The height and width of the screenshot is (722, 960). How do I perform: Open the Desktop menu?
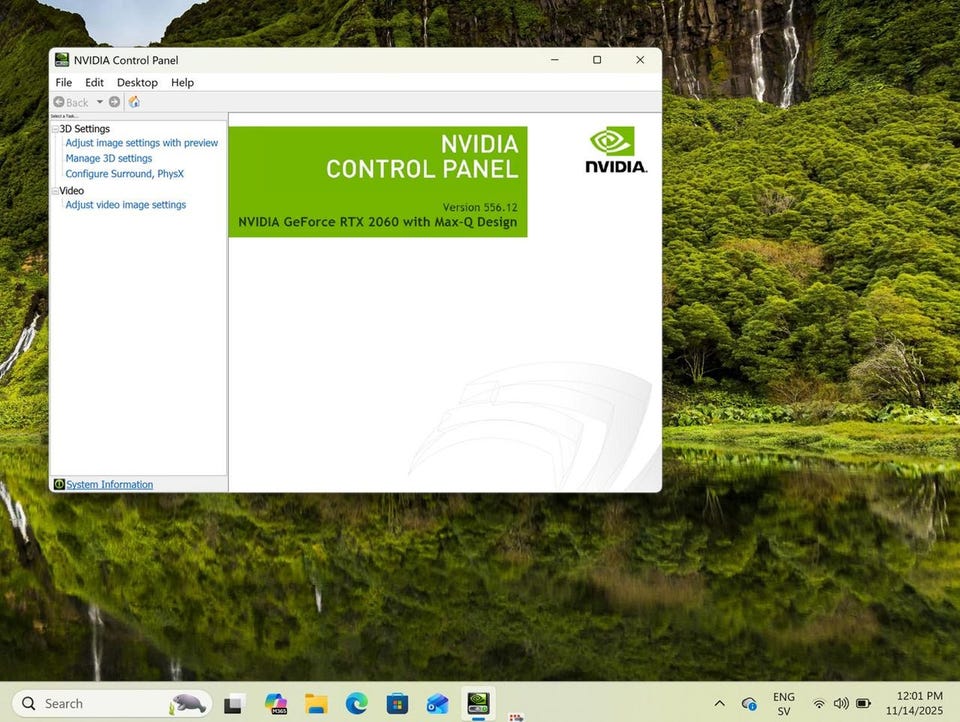pos(137,82)
